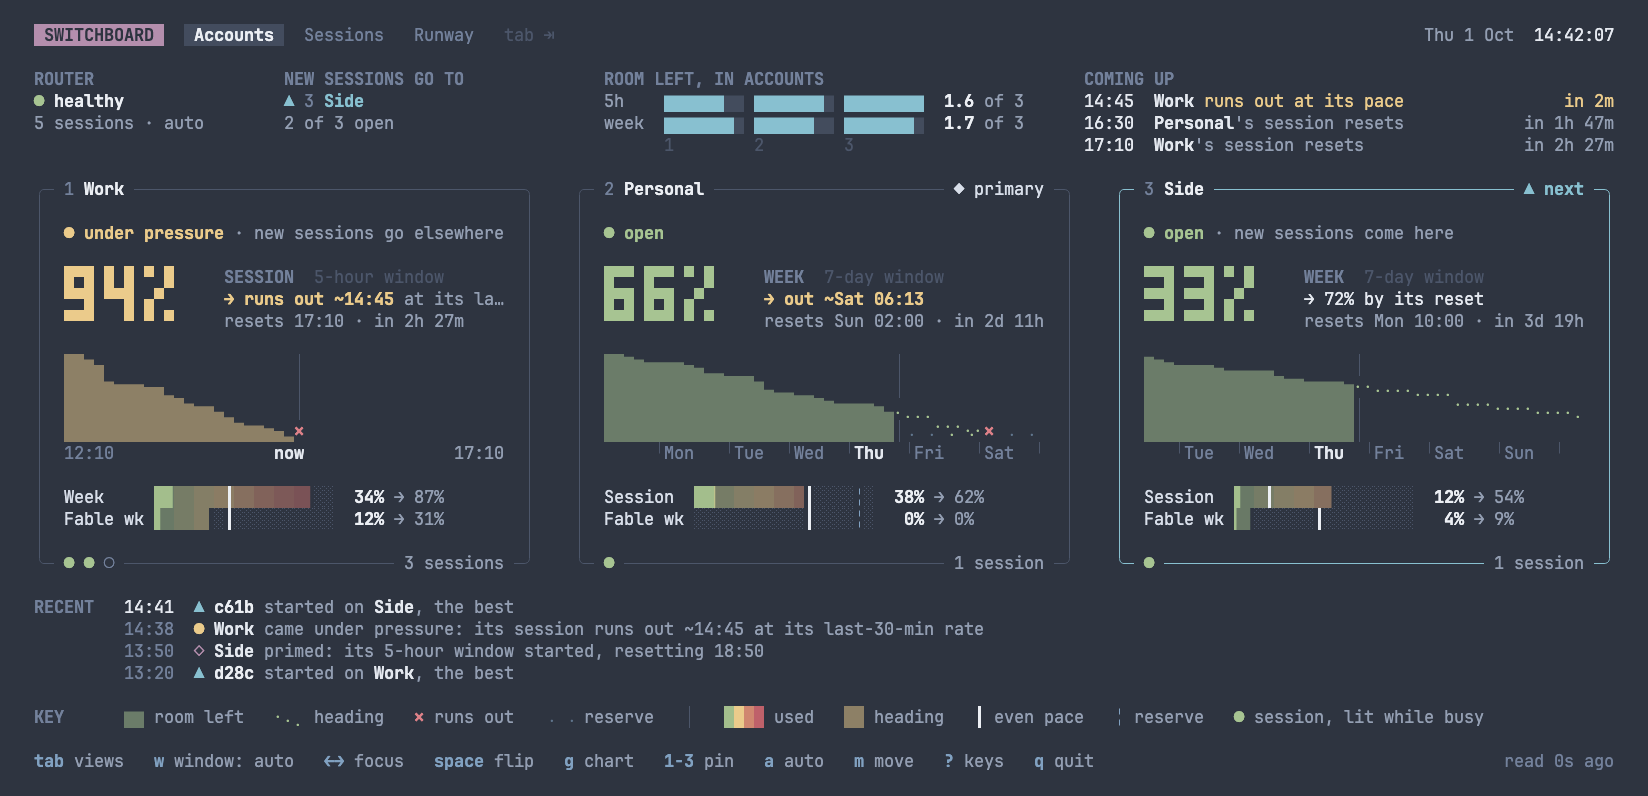
Task: Click the 'room left' key swatch
Action: coord(134,718)
